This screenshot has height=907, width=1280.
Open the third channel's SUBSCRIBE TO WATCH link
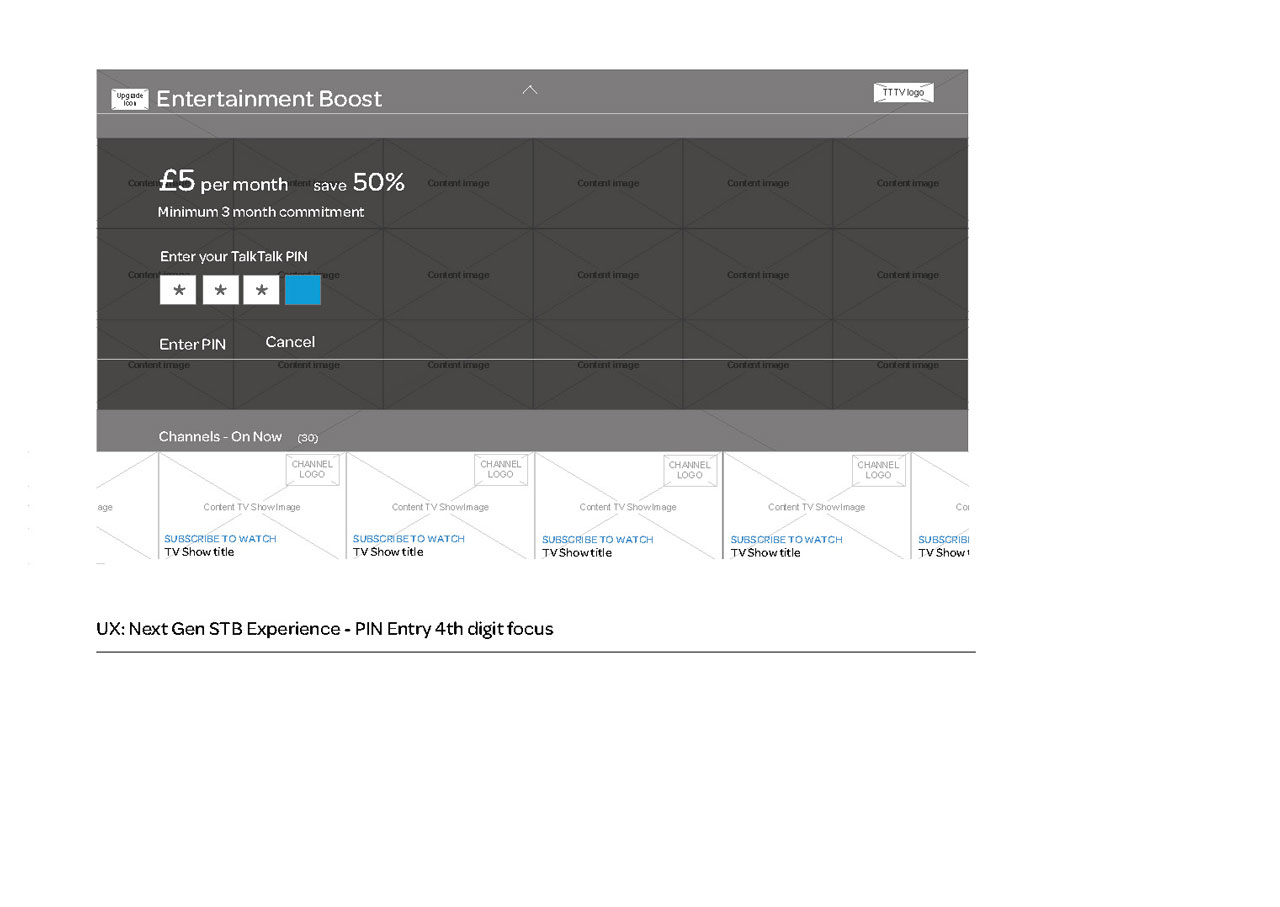pyautogui.click(x=598, y=540)
